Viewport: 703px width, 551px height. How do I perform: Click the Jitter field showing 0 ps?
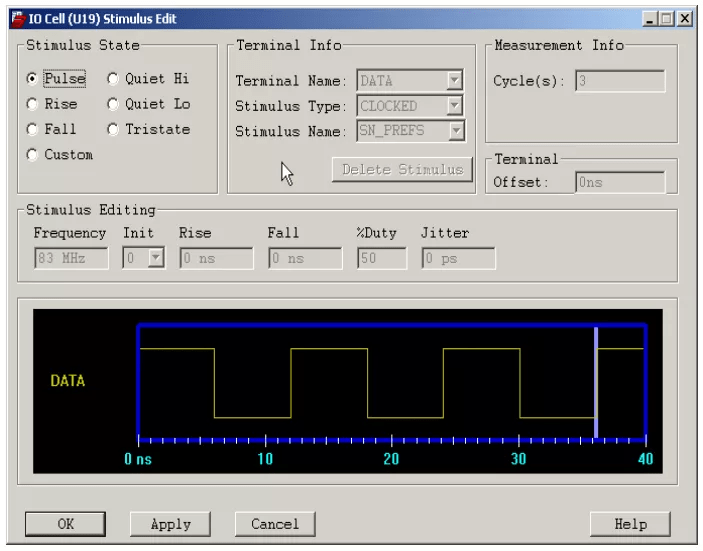click(x=458, y=258)
